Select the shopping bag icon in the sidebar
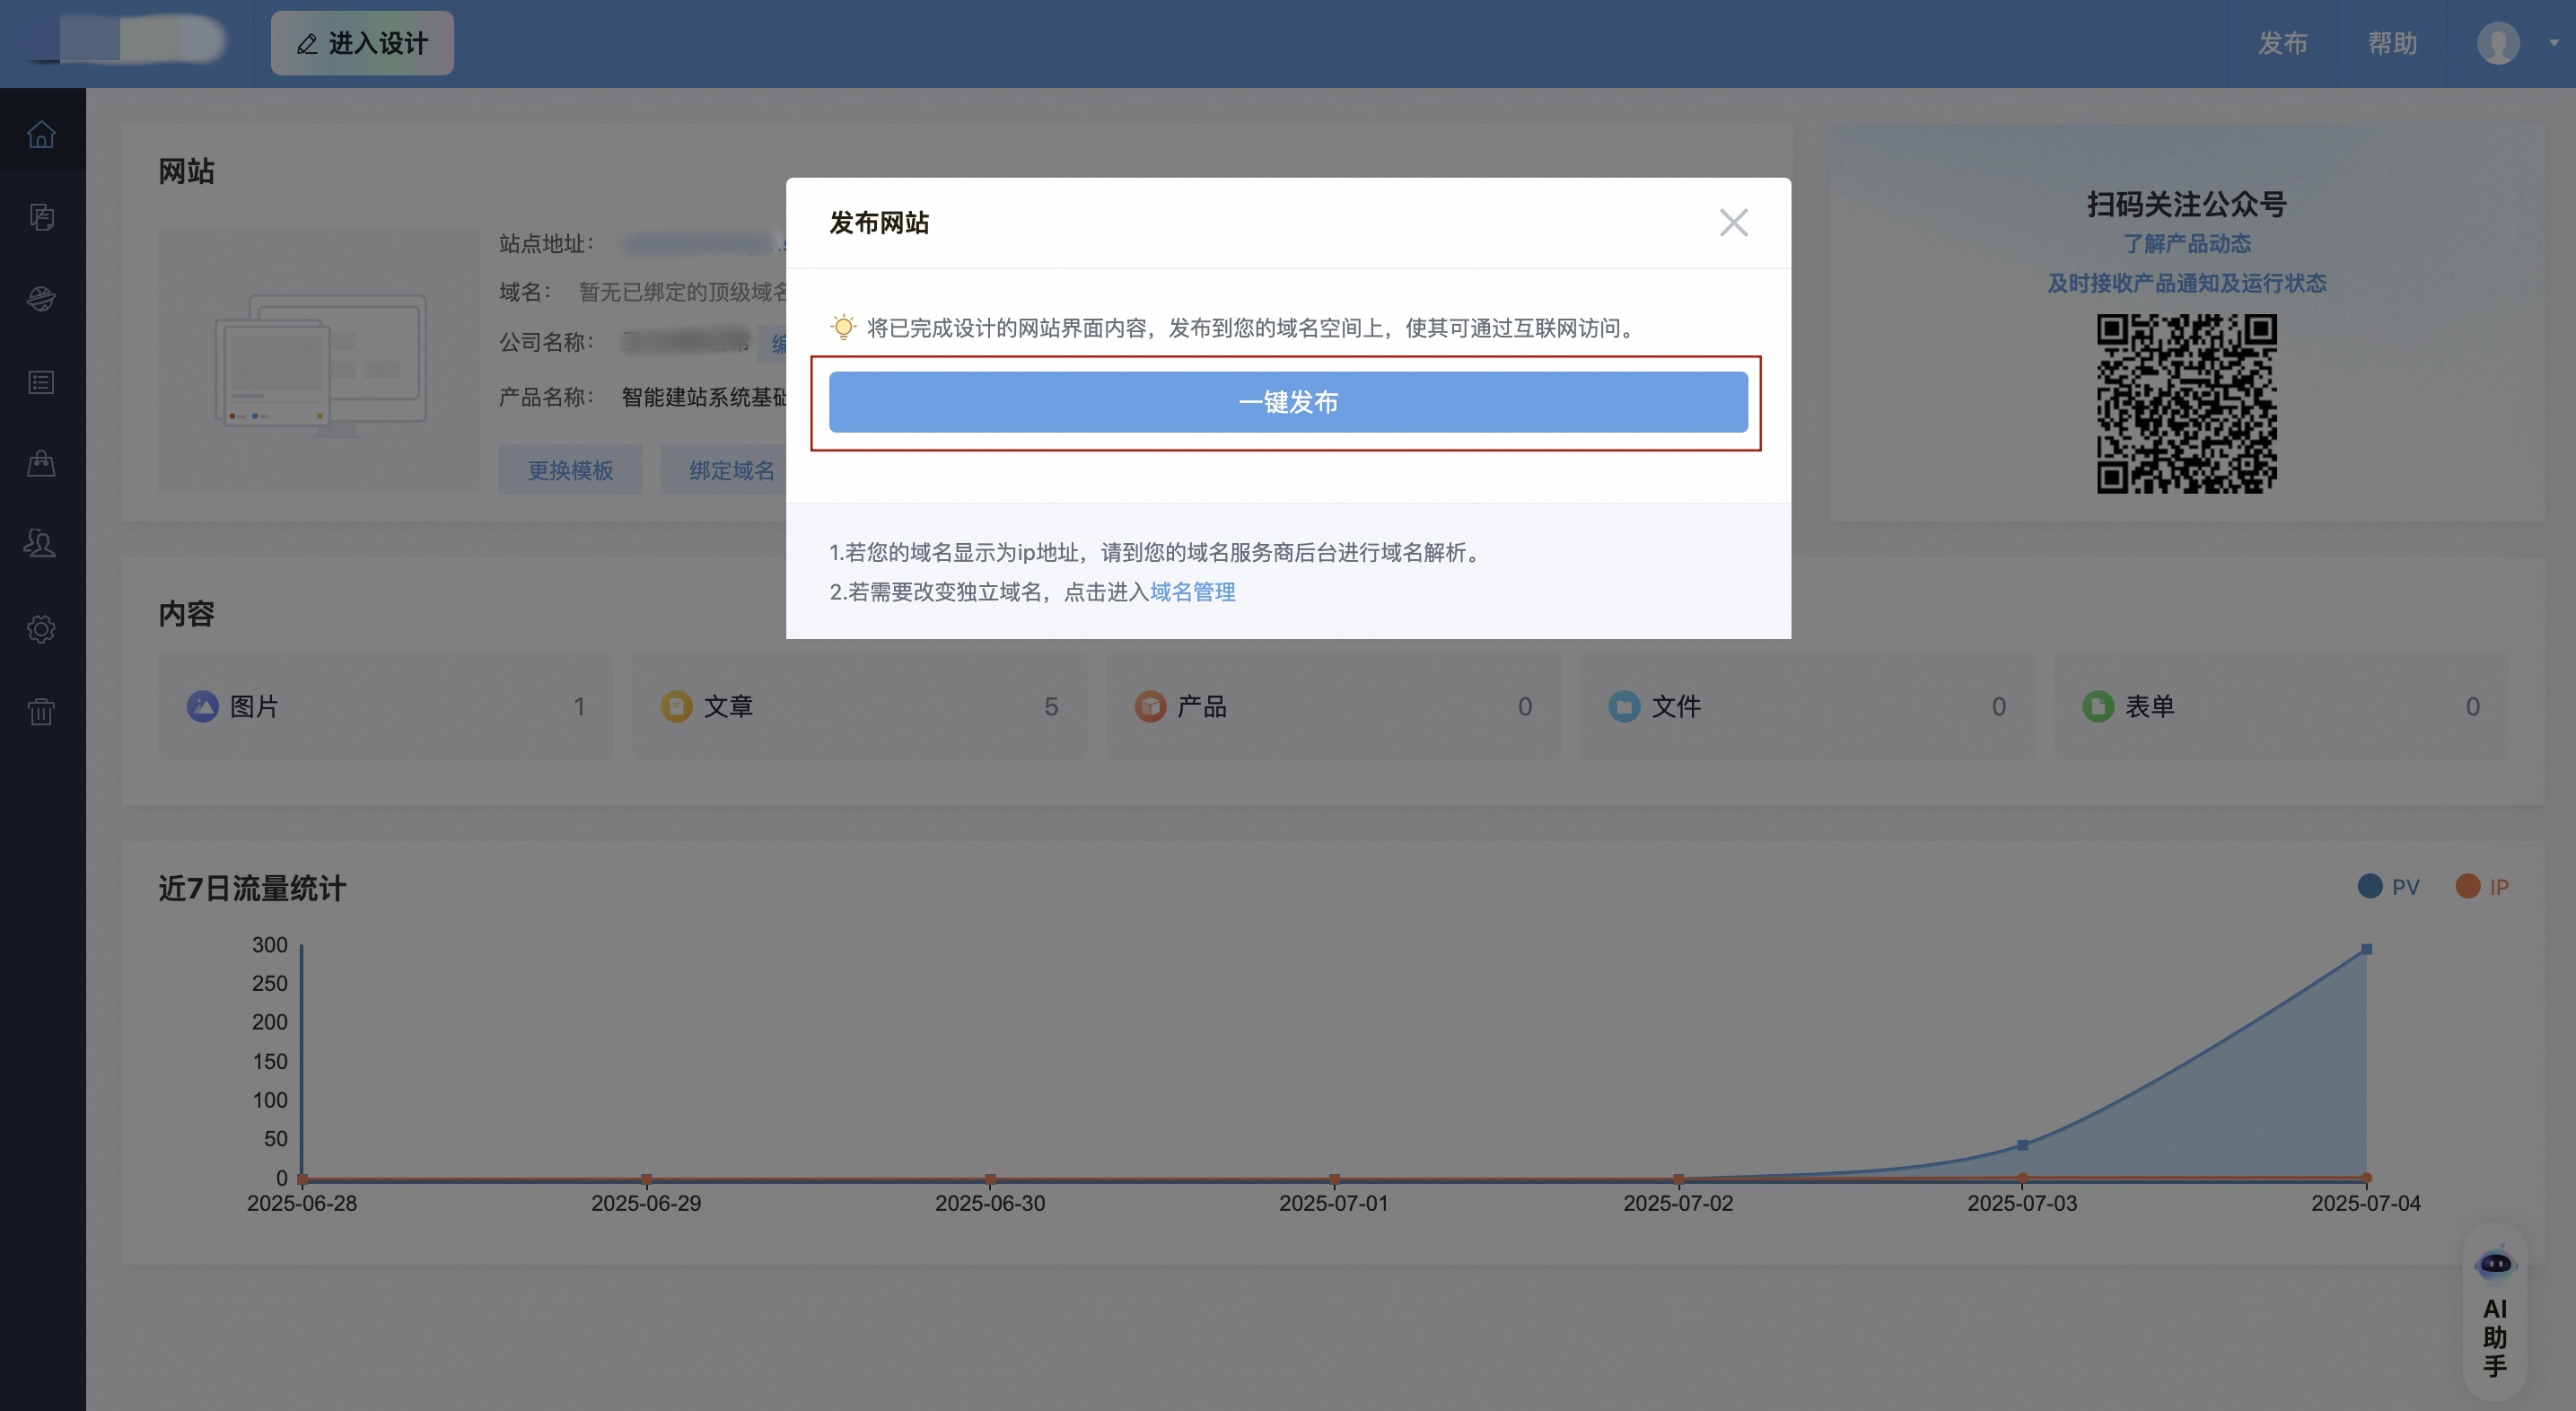 point(41,463)
